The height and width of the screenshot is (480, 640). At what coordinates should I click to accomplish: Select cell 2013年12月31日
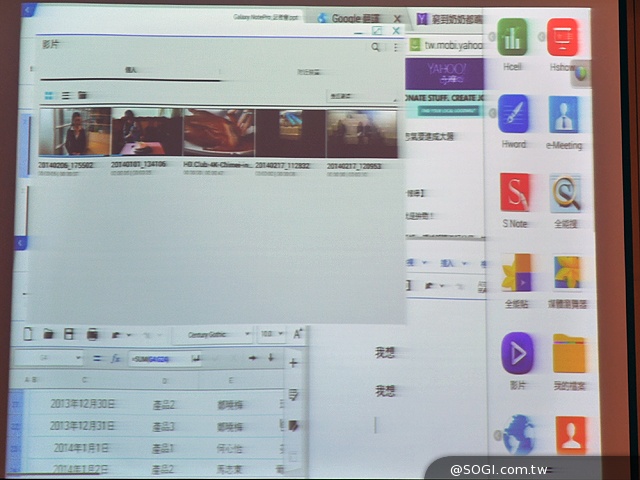pos(82,426)
